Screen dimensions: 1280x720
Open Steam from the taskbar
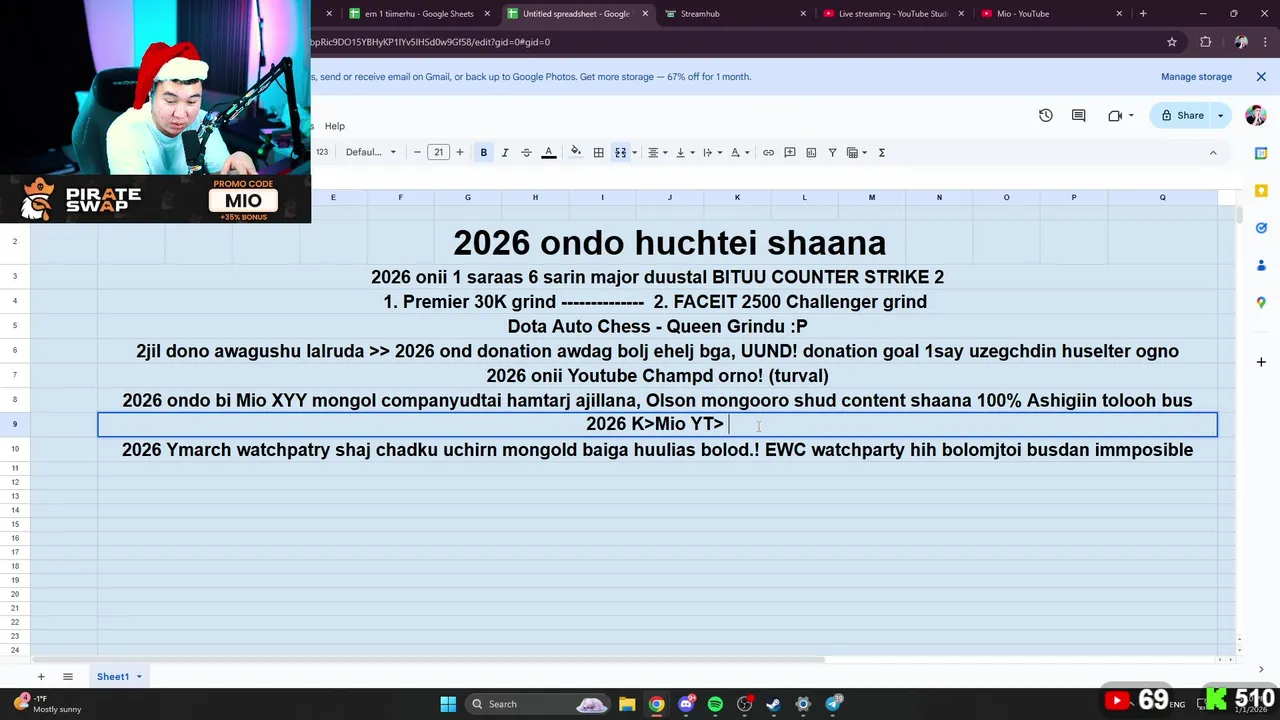(773, 704)
